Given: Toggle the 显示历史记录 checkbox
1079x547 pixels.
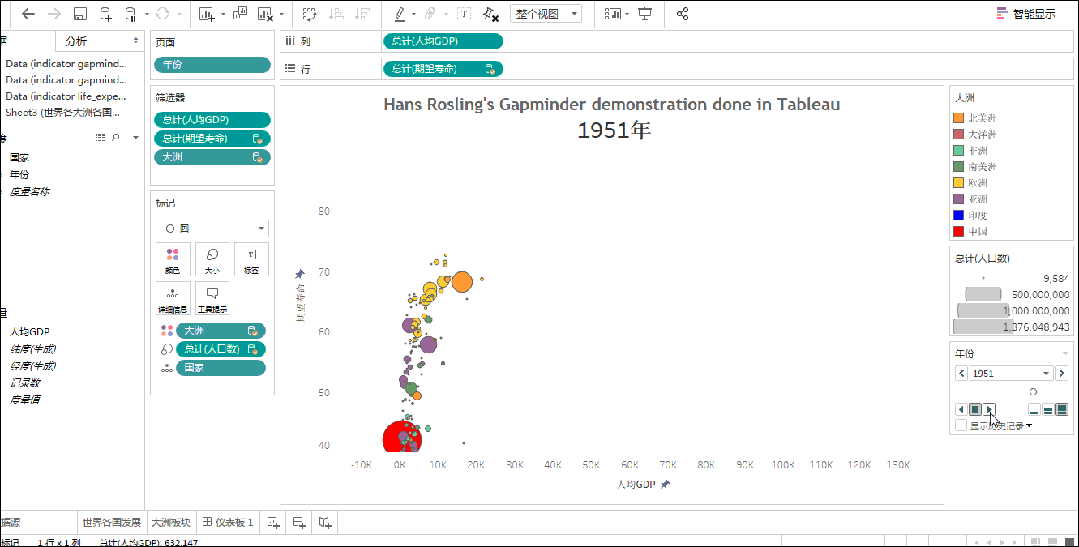Looking at the screenshot, I should click(x=961, y=425).
